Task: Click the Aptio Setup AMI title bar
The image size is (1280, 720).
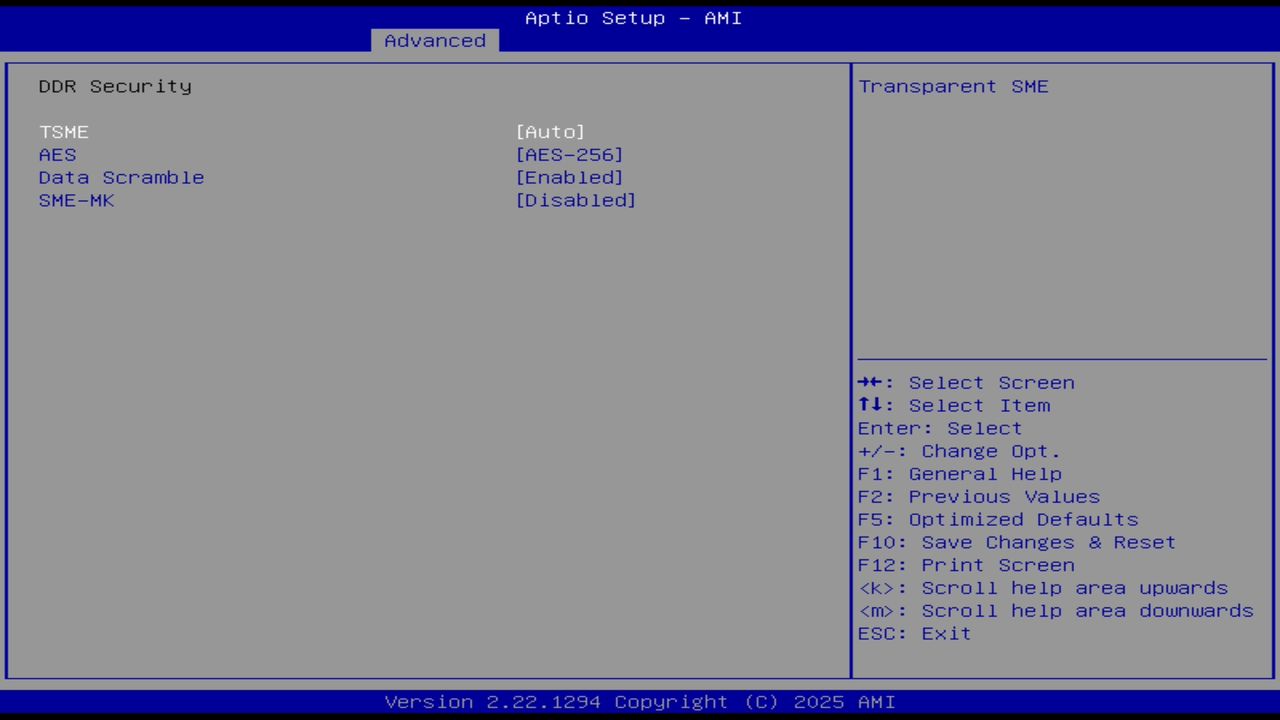Action: tap(632, 17)
